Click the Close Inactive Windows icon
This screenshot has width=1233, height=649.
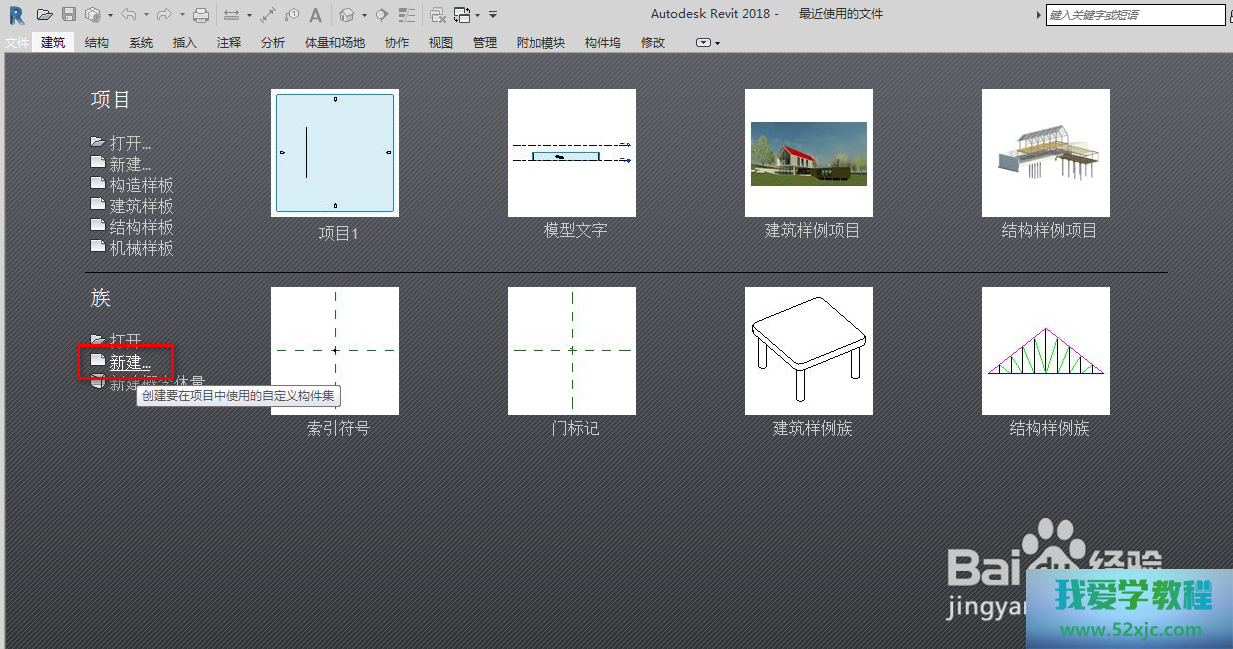[437, 15]
